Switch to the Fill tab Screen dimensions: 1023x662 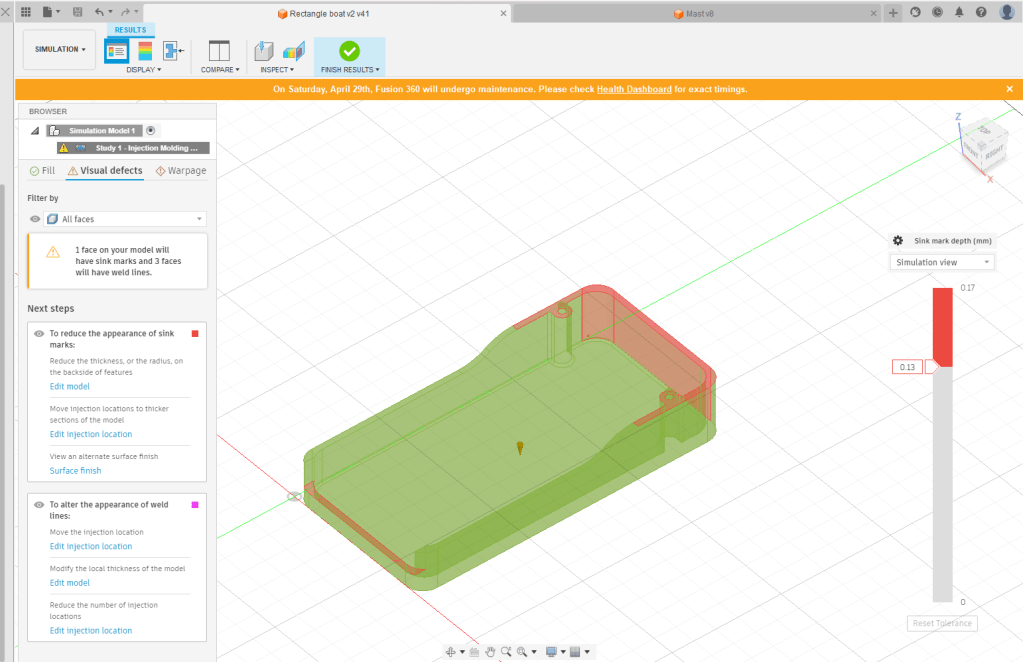pos(42,171)
